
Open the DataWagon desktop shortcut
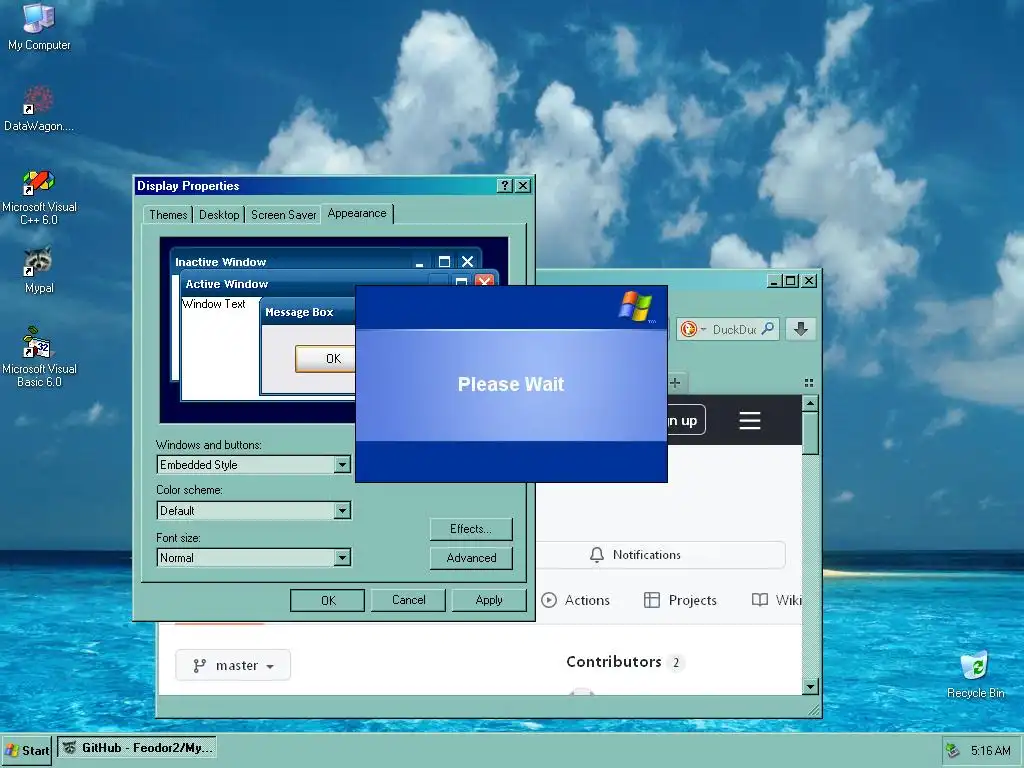click(x=39, y=109)
